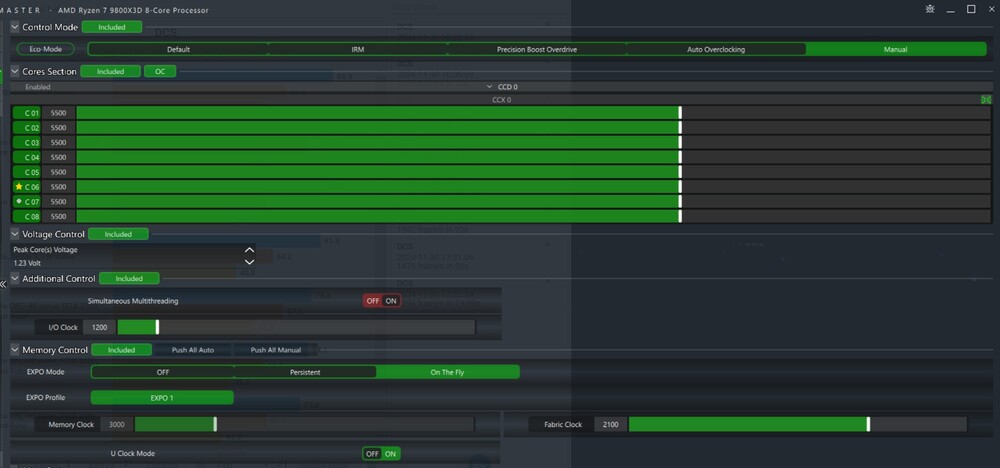The height and width of the screenshot is (468, 1000).
Task: Select the EXPO 1 profile button
Action: click(x=162, y=398)
